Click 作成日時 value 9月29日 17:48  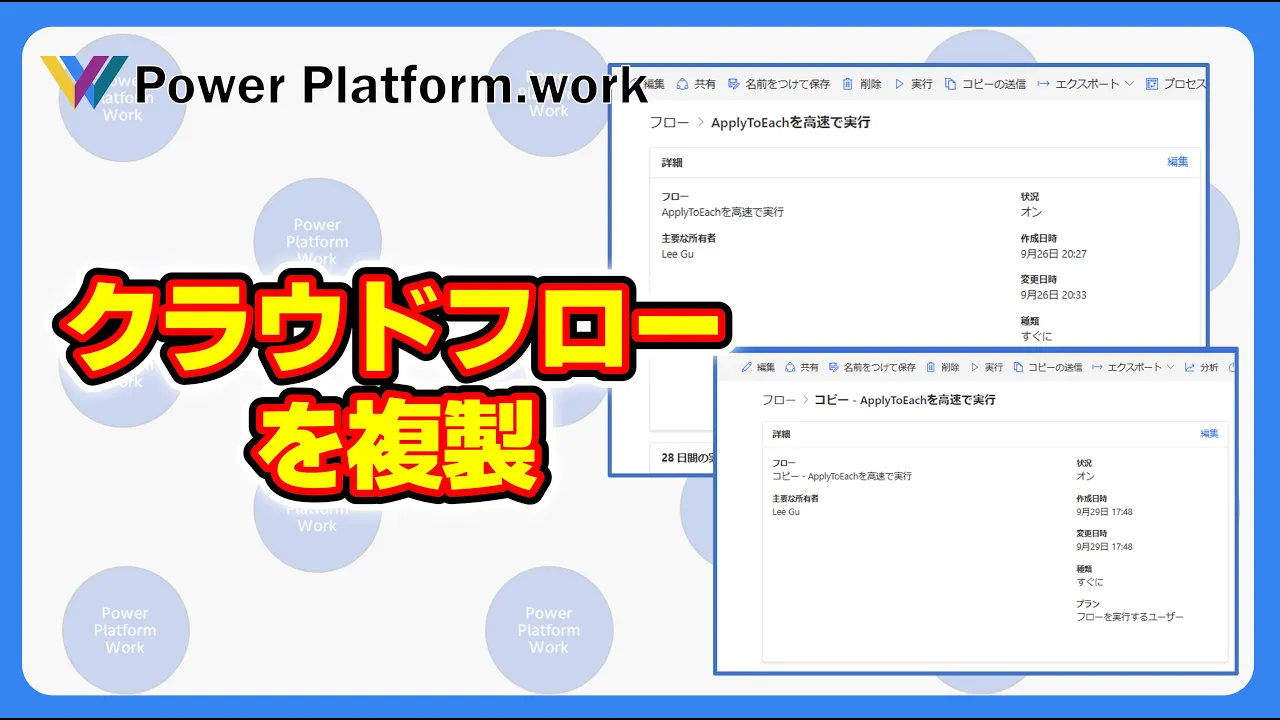[1105, 511]
